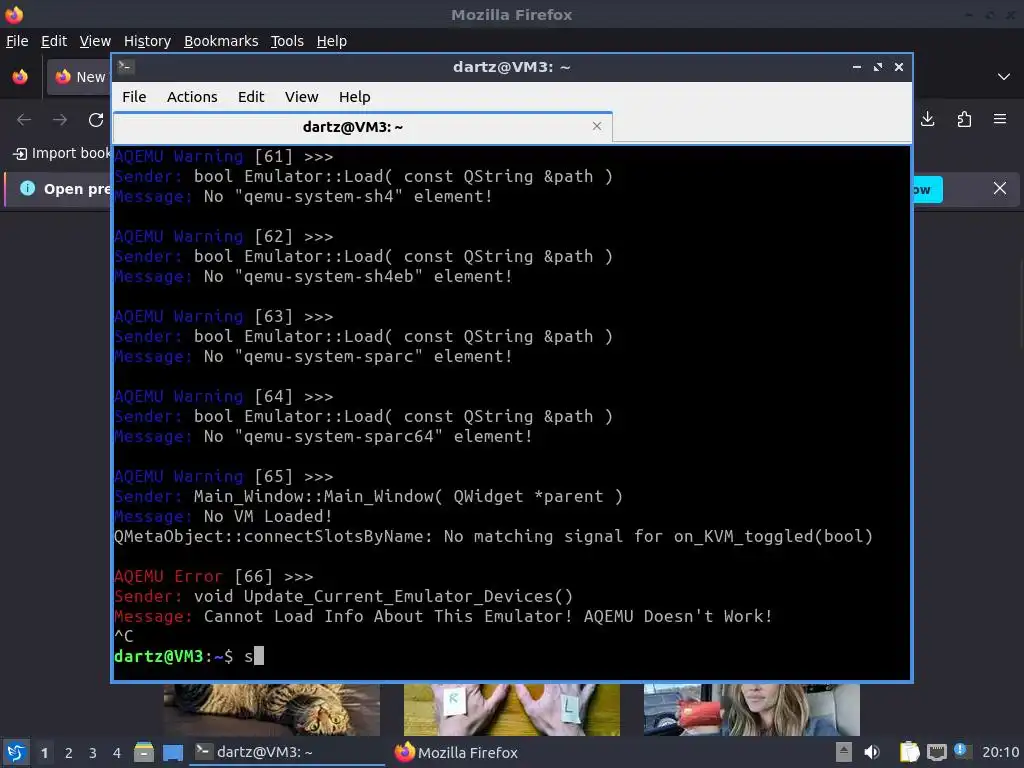Open the hands with notes thumbnail
Screen dimensions: 1024x768
coord(512,710)
